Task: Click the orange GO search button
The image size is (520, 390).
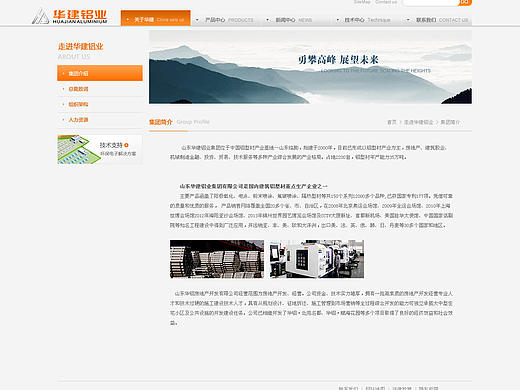Action: click(x=465, y=2)
